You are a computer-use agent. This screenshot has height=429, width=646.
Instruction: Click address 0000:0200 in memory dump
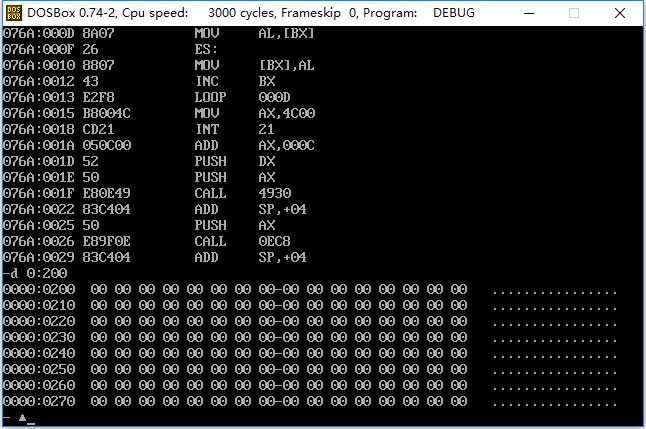coord(39,289)
